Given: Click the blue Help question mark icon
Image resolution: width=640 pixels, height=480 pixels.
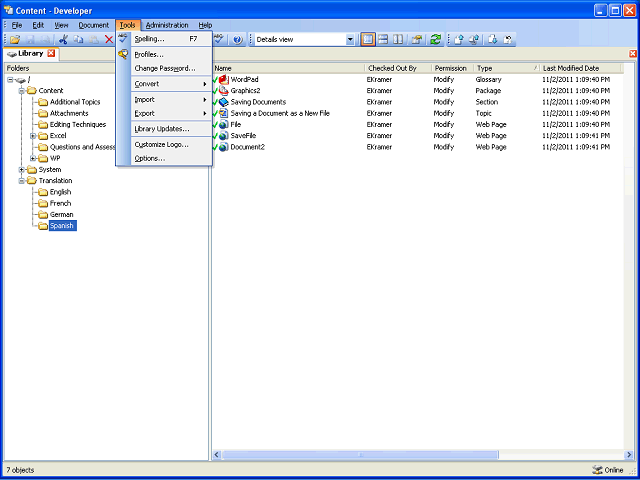Looking at the screenshot, I should pyautogui.click(x=238, y=40).
